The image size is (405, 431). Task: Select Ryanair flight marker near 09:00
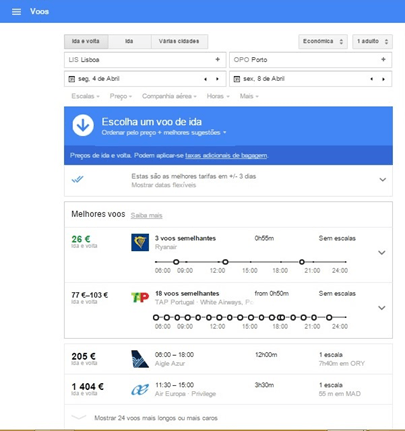click(176, 262)
